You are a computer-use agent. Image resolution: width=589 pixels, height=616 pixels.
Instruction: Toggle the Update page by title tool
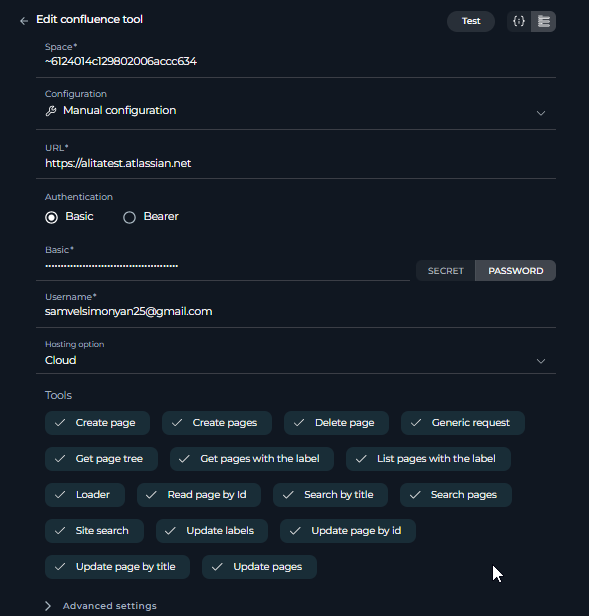[x=117, y=567]
